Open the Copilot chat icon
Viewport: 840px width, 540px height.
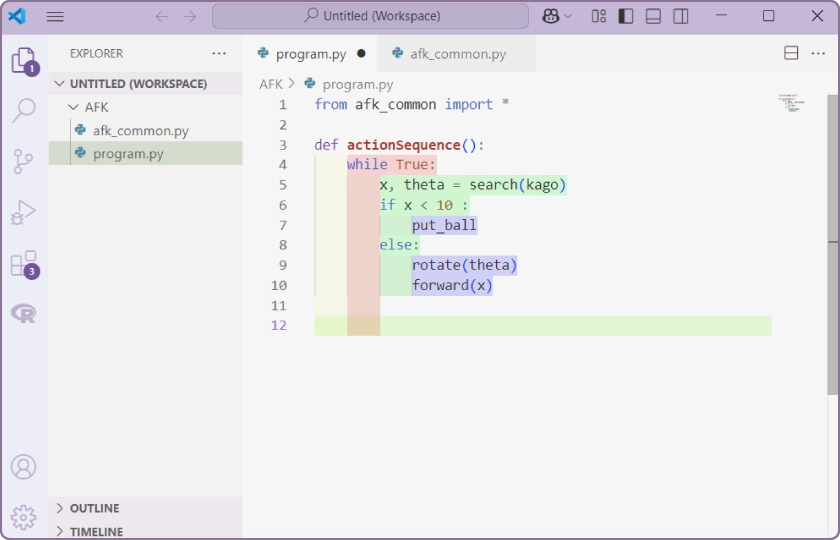pos(551,16)
